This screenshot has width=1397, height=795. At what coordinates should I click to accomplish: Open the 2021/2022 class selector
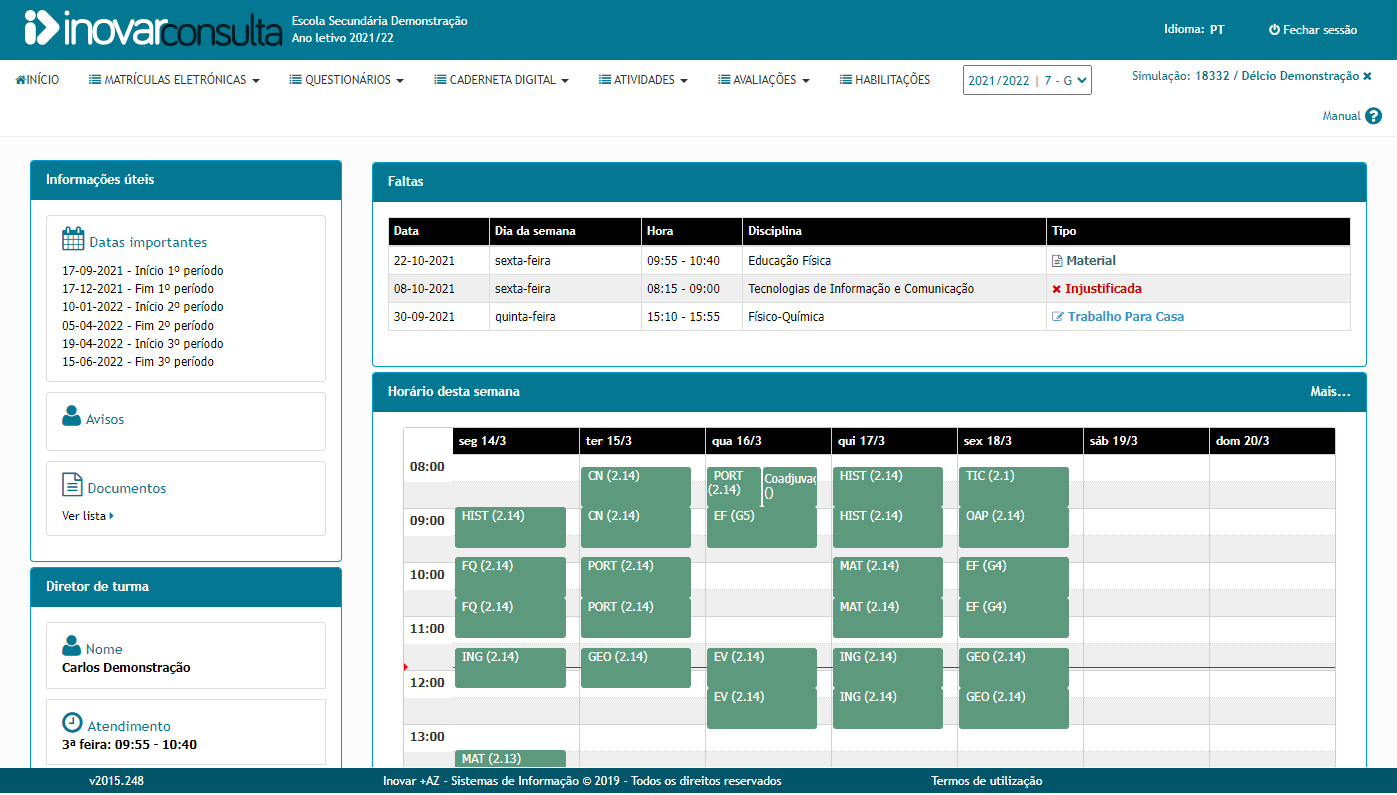point(1027,79)
